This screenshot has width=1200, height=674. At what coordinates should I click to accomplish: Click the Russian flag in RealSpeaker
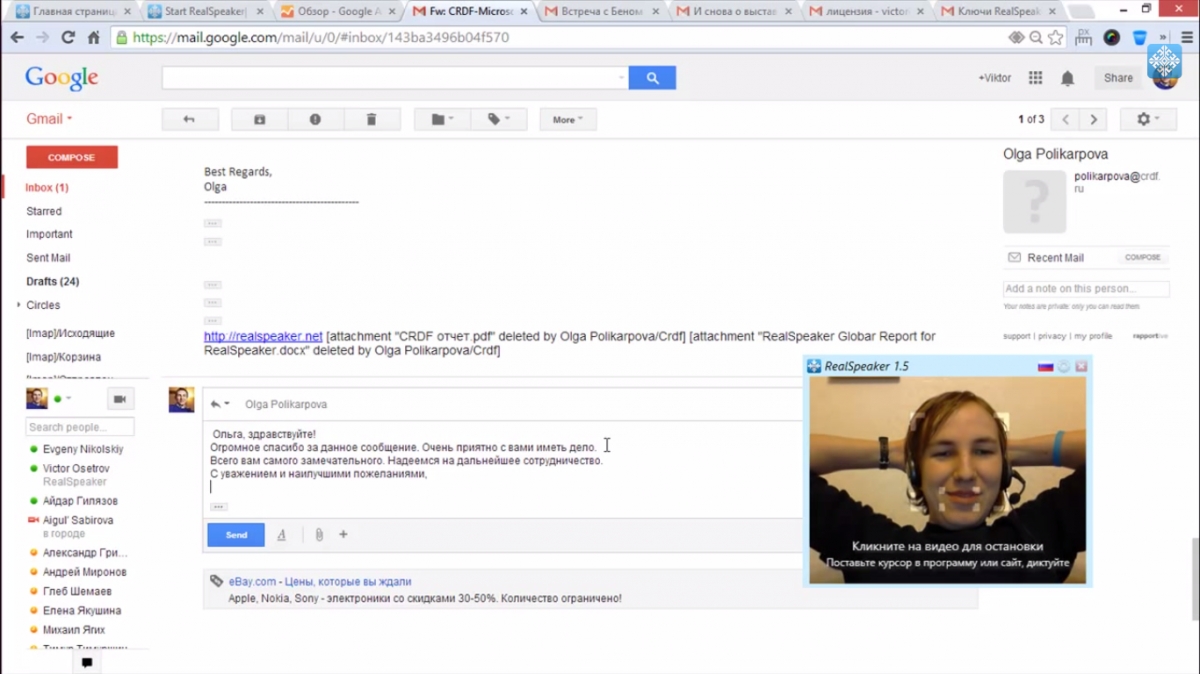1045,367
